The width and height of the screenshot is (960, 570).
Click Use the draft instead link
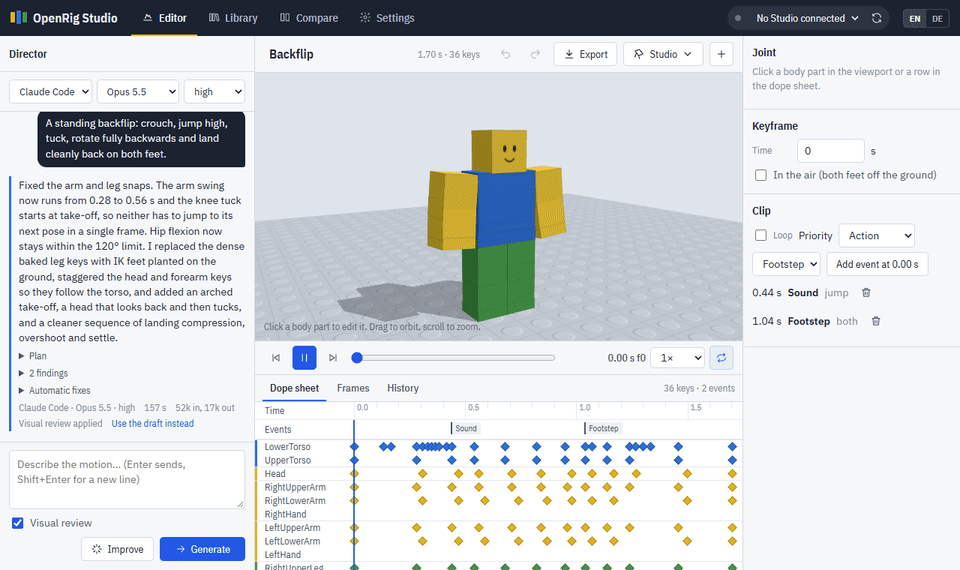tap(152, 423)
